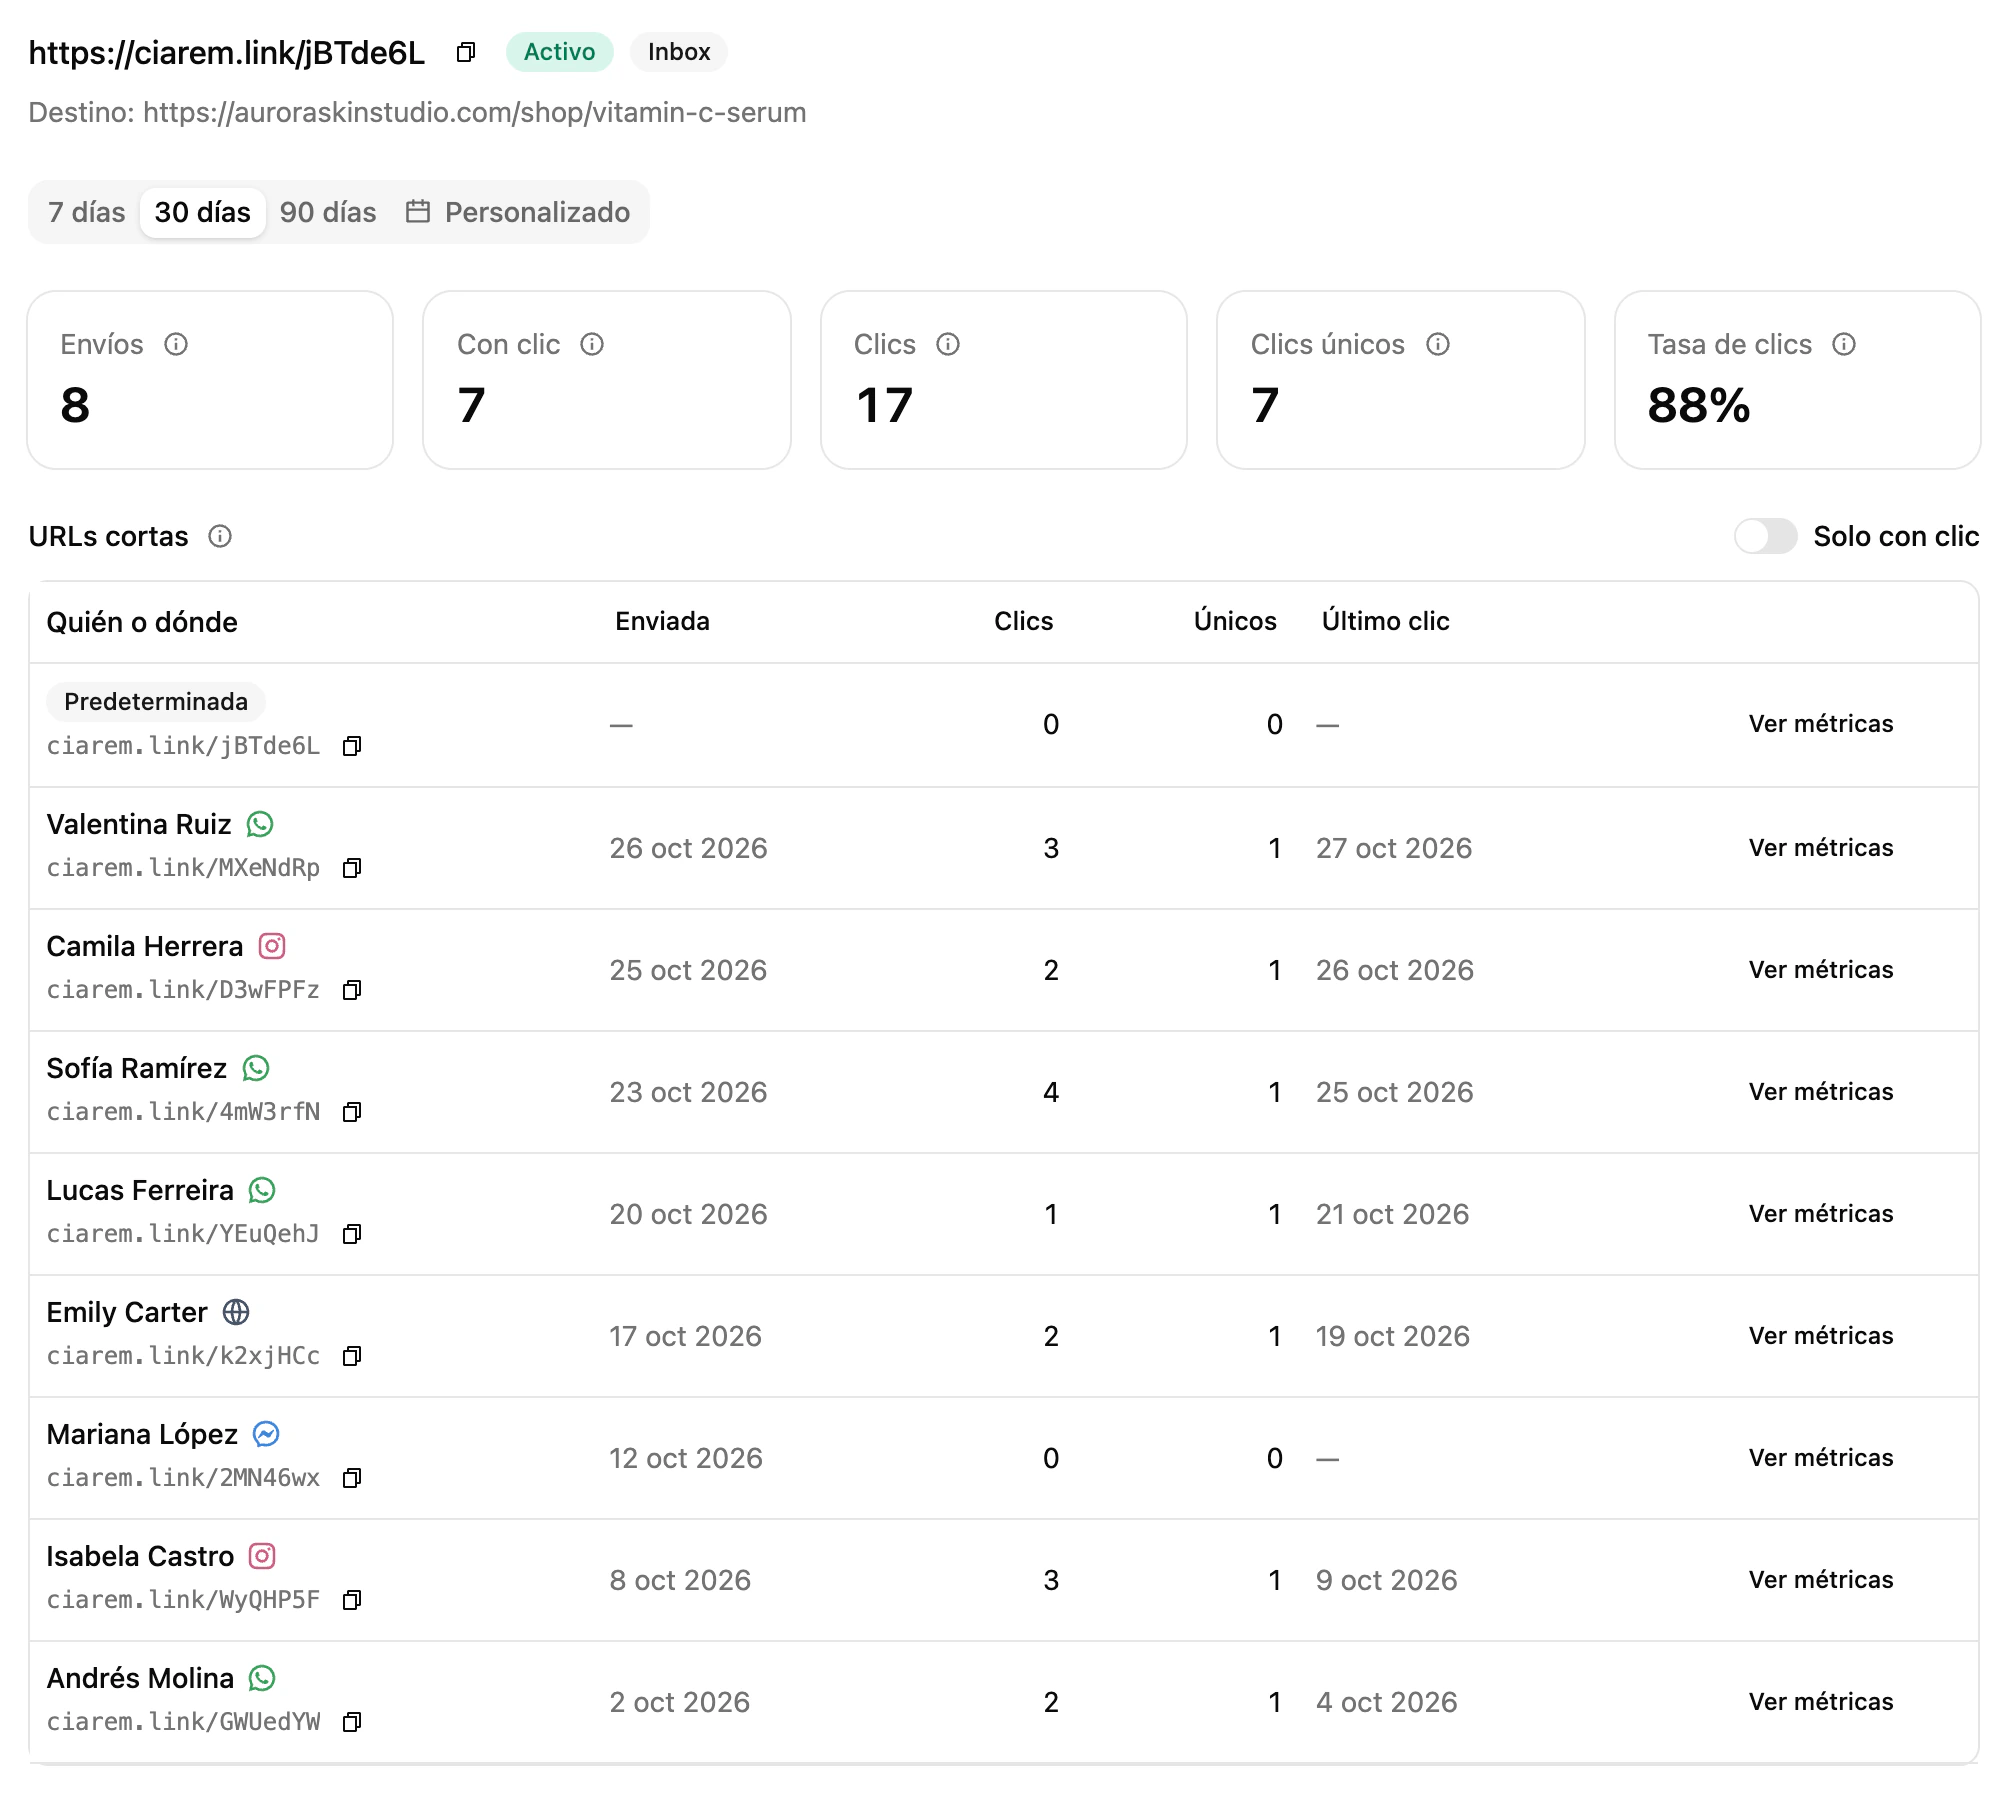Copy Lucas Ferreira's short link YEuQehJ
Screen dimensions: 2008x1794
point(351,1234)
